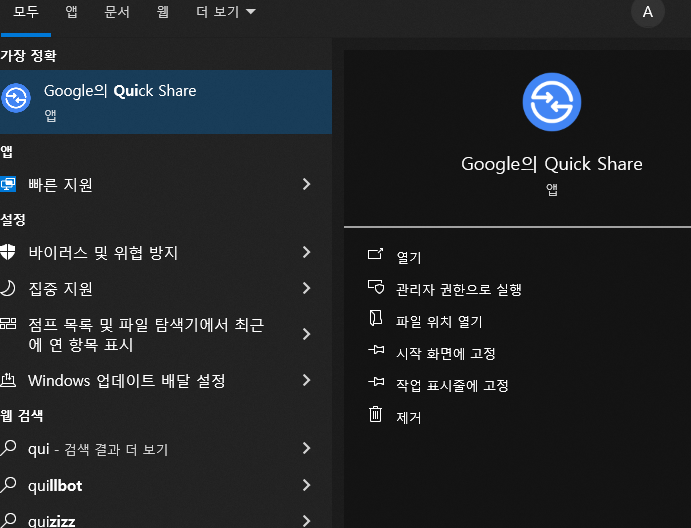
Task: Choose 제거 to uninstall
Action: pos(409,417)
